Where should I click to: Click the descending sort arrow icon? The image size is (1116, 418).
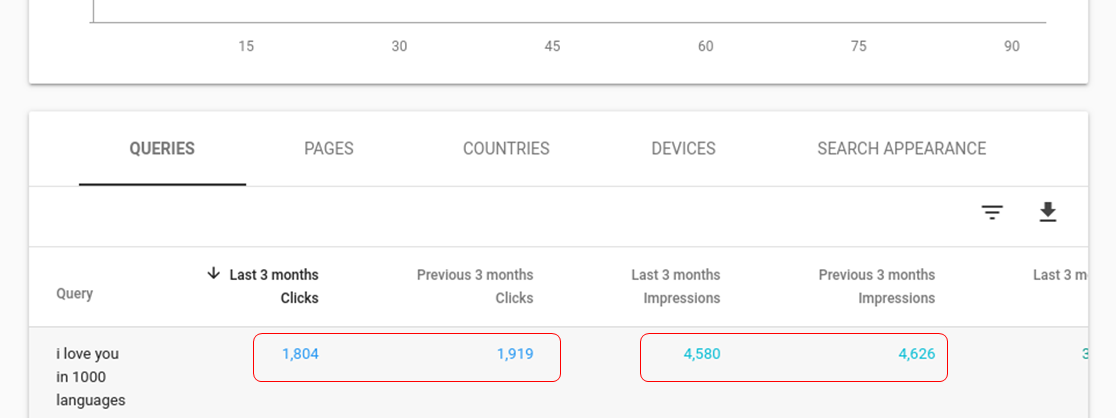(213, 274)
